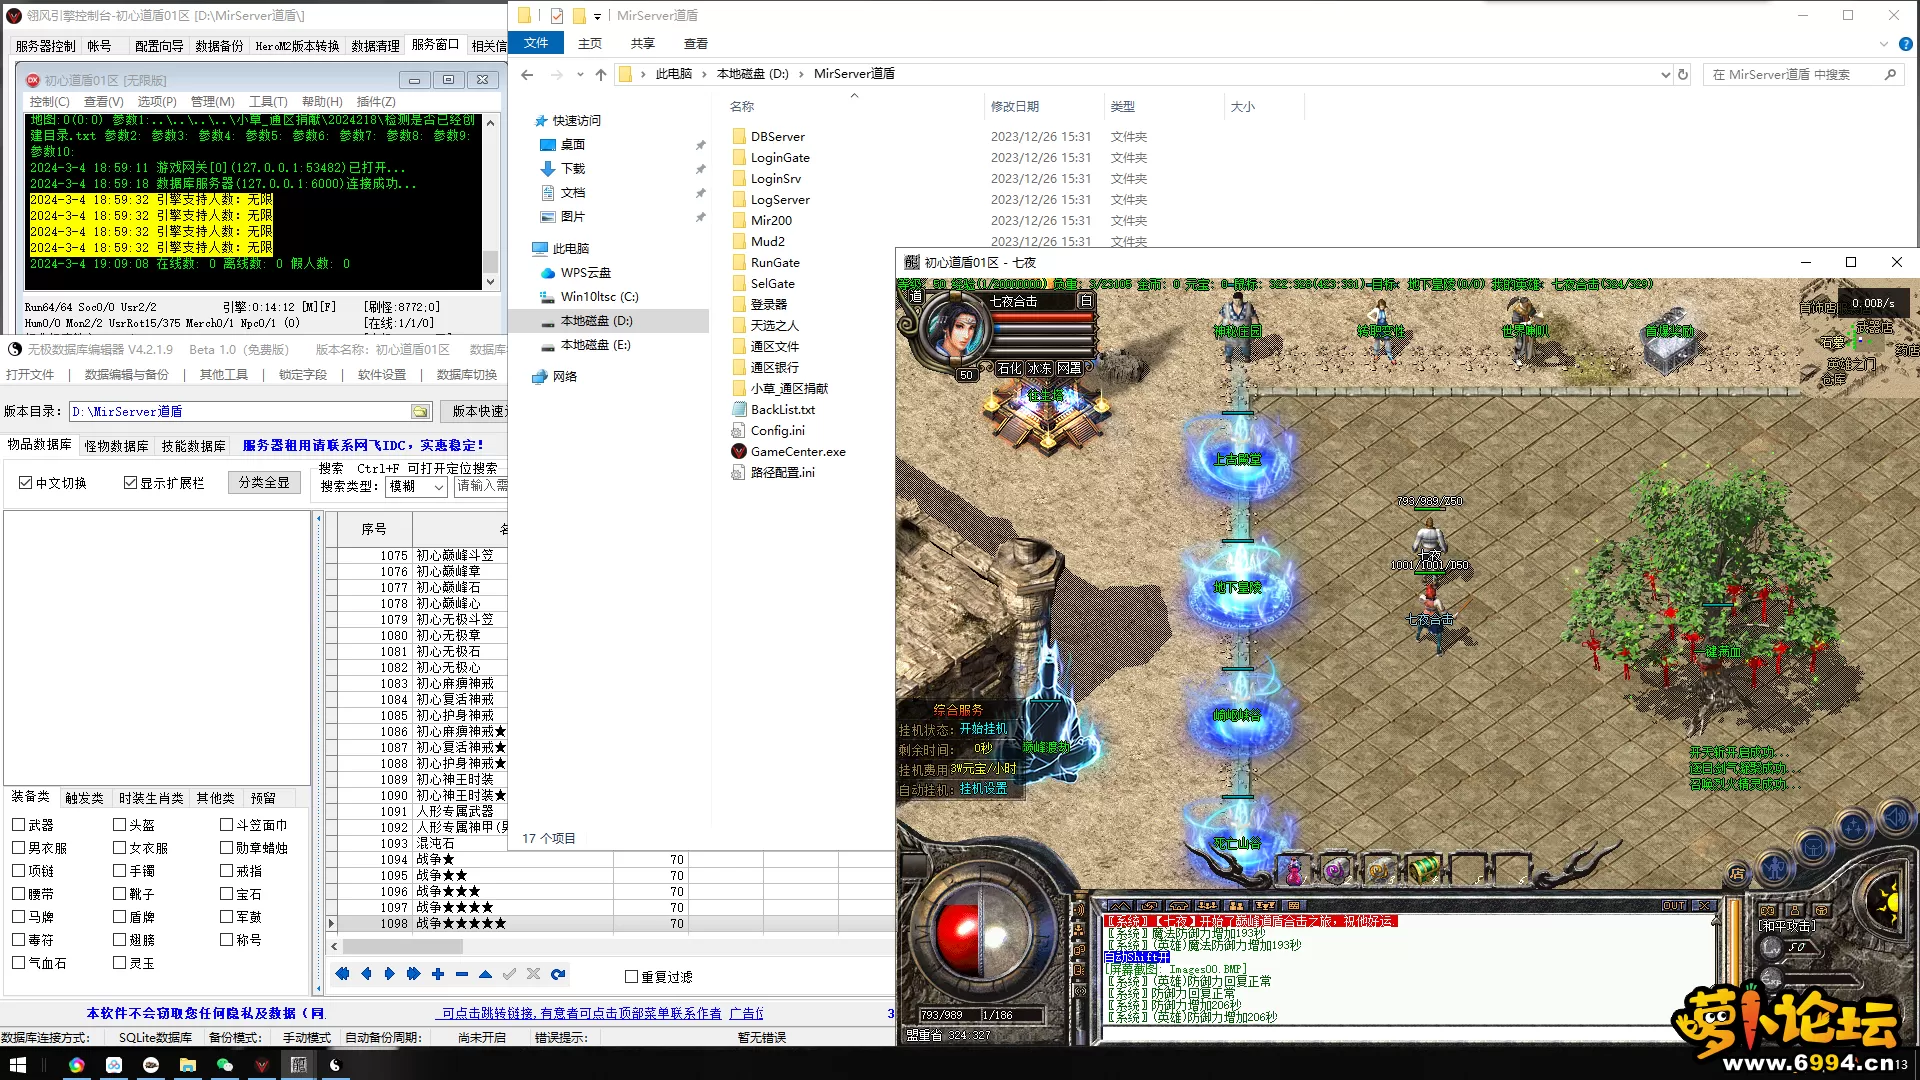This screenshot has width=1920, height=1080.
Task: Check the 武器 category checkbox
Action: click(x=18, y=825)
